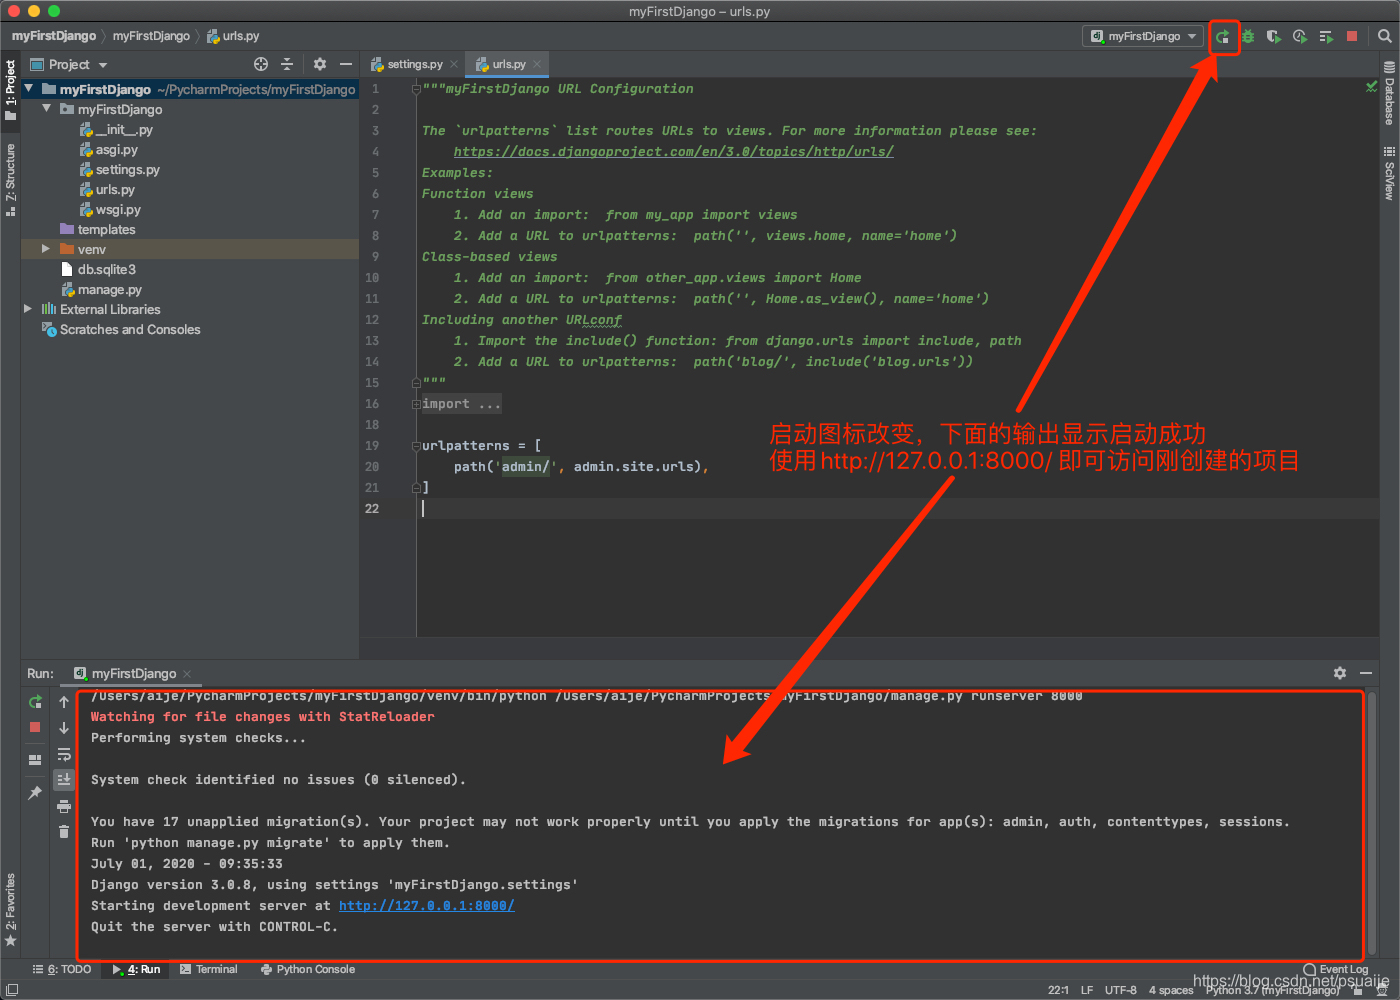Close the urls.py editor tab

537,64
